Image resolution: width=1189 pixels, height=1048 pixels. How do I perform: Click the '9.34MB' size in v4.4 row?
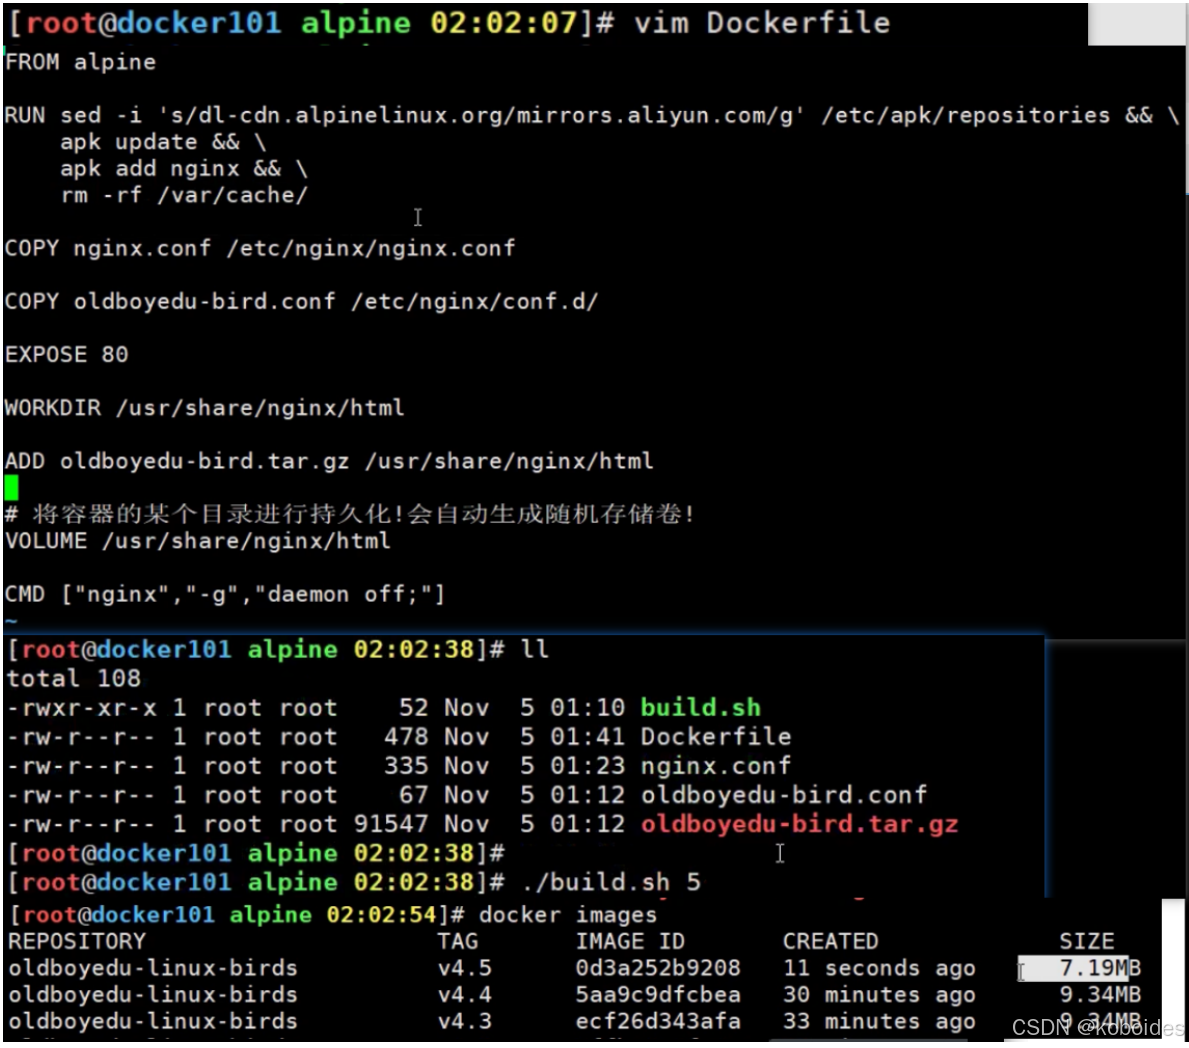[1100, 994]
